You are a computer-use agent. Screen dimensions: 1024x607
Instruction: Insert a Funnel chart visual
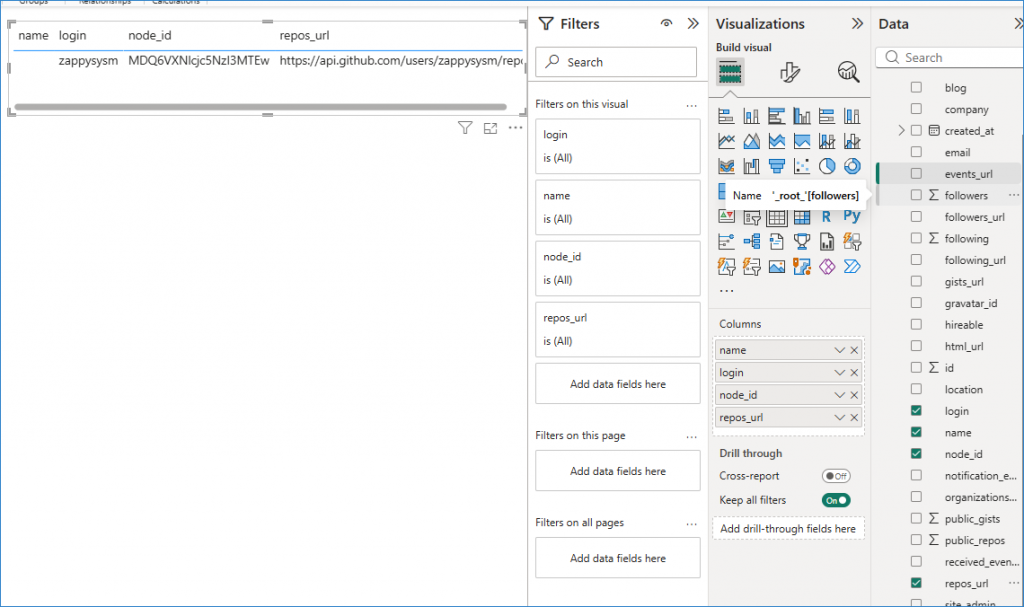[x=776, y=167]
